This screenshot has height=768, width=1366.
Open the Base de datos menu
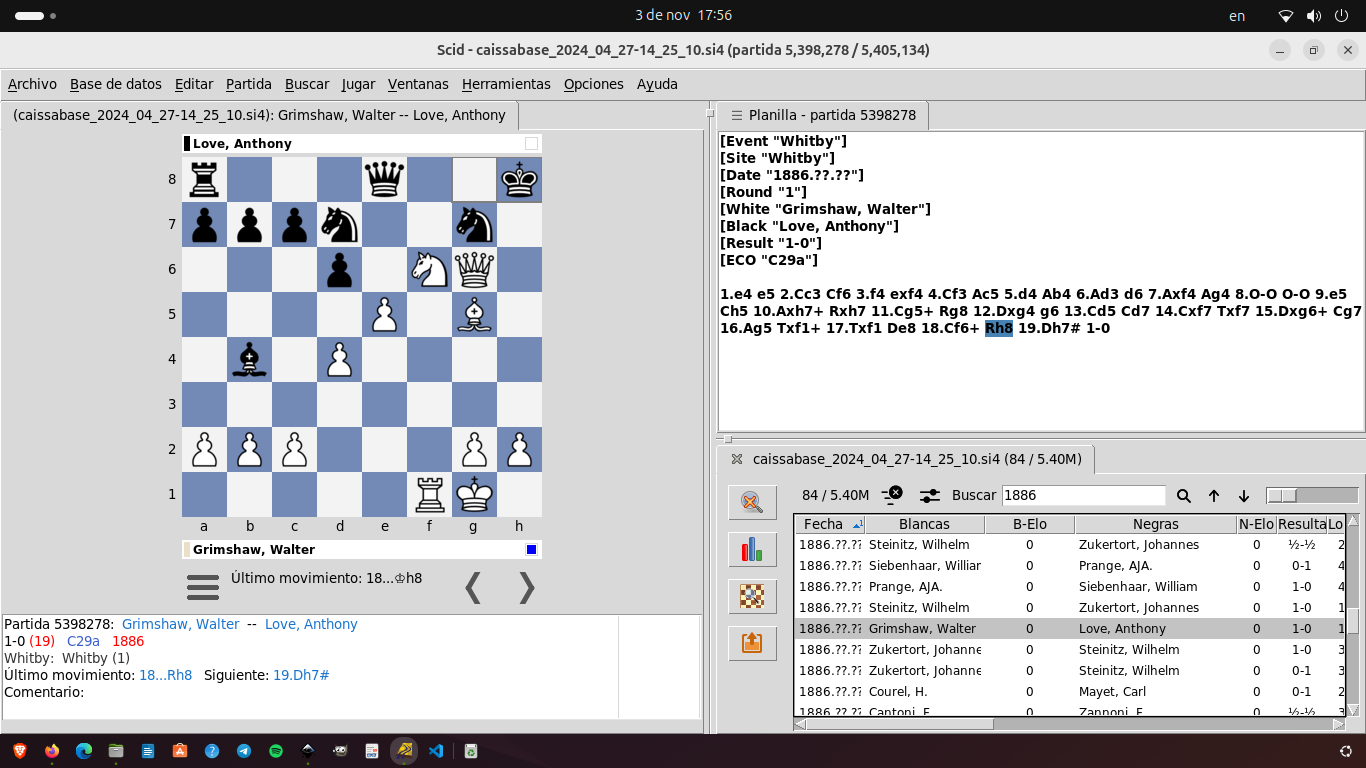(x=116, y=84)
